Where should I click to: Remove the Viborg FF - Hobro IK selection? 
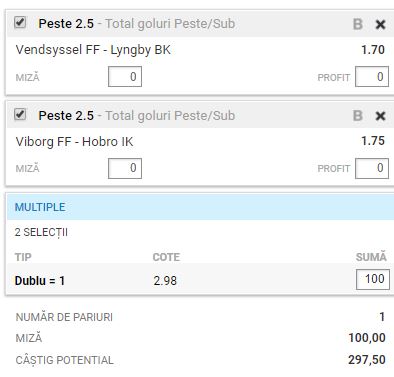[x=380, y=116]
